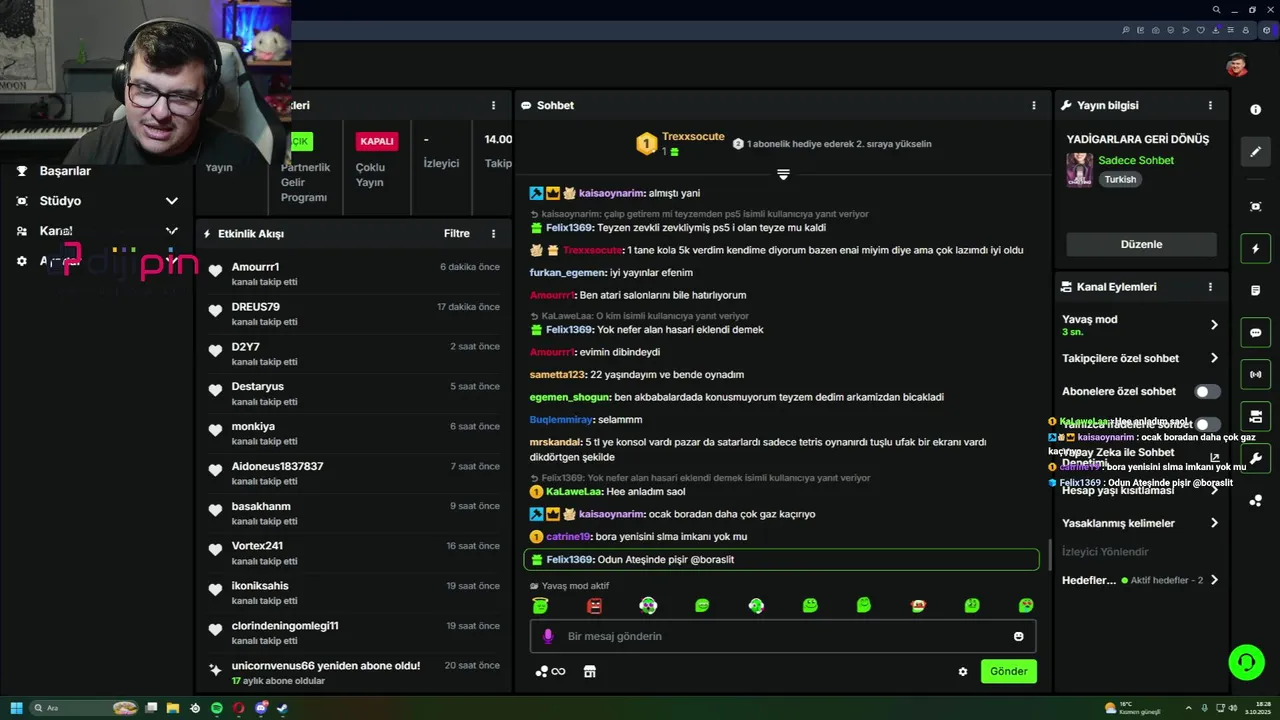This screenshot has width=1280, height=720.
Task: Open emoji picker in message field
Action: tap(1019, 636)
